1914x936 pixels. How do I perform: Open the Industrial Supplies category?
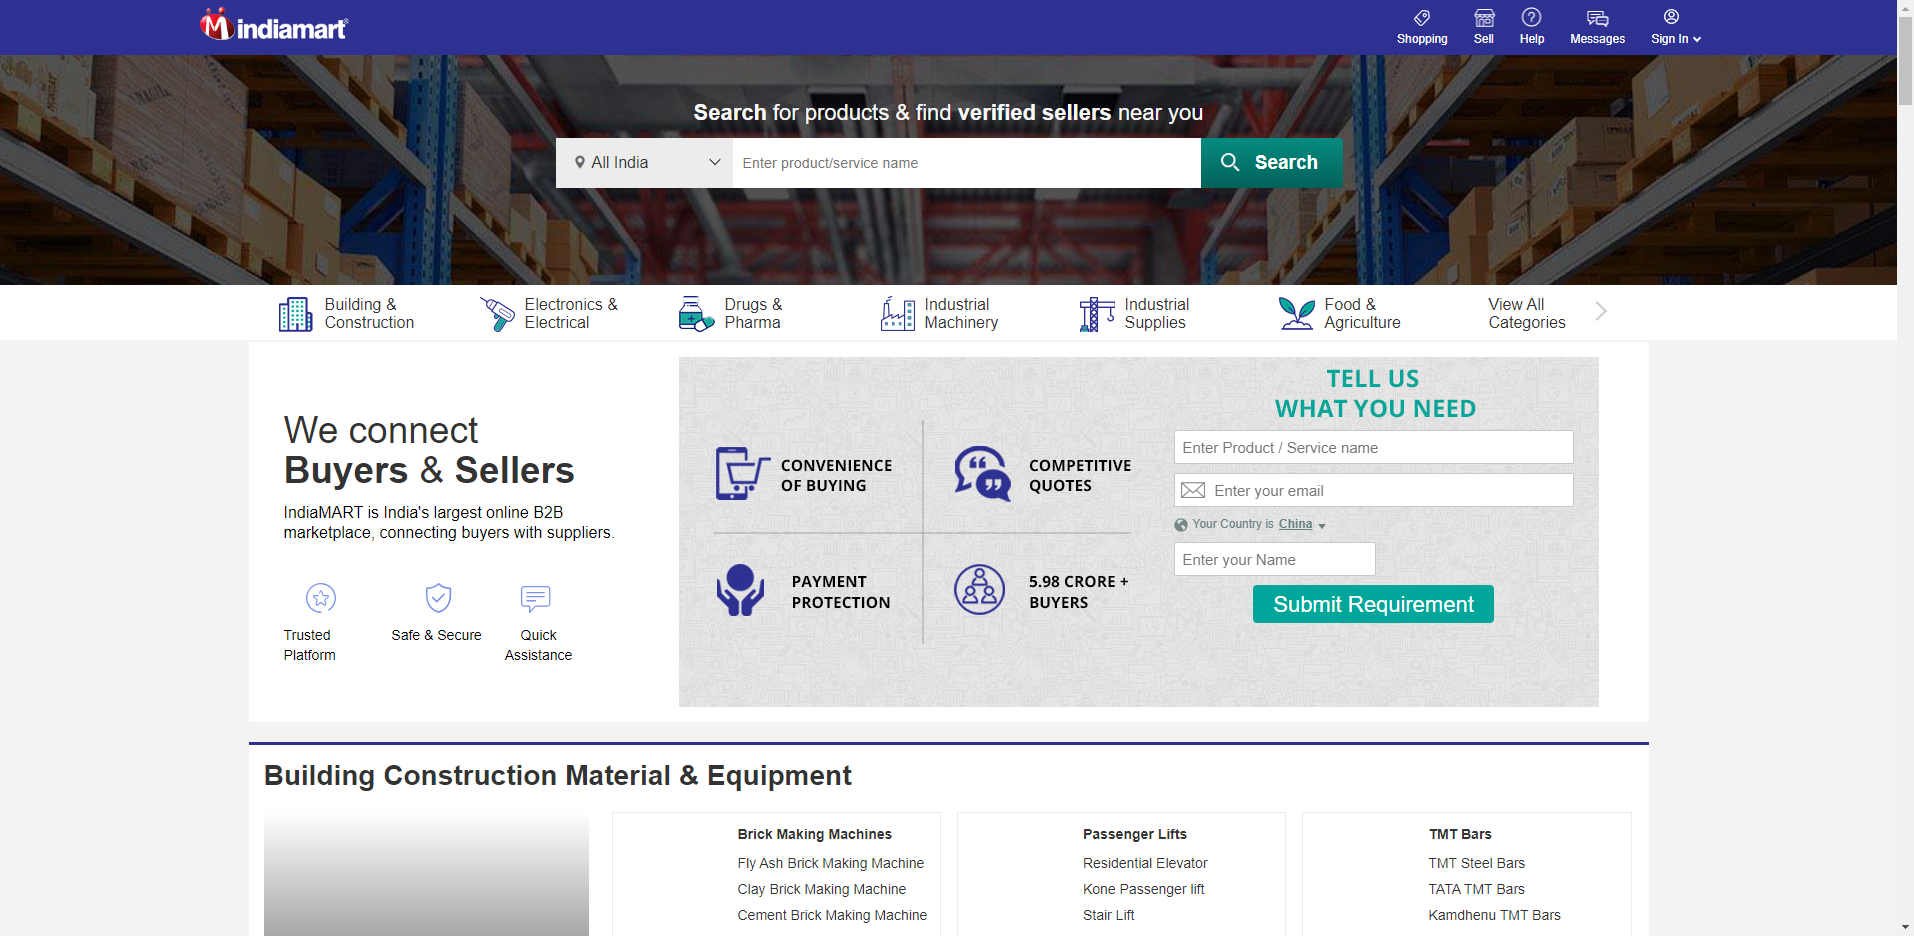(1157, 314)
